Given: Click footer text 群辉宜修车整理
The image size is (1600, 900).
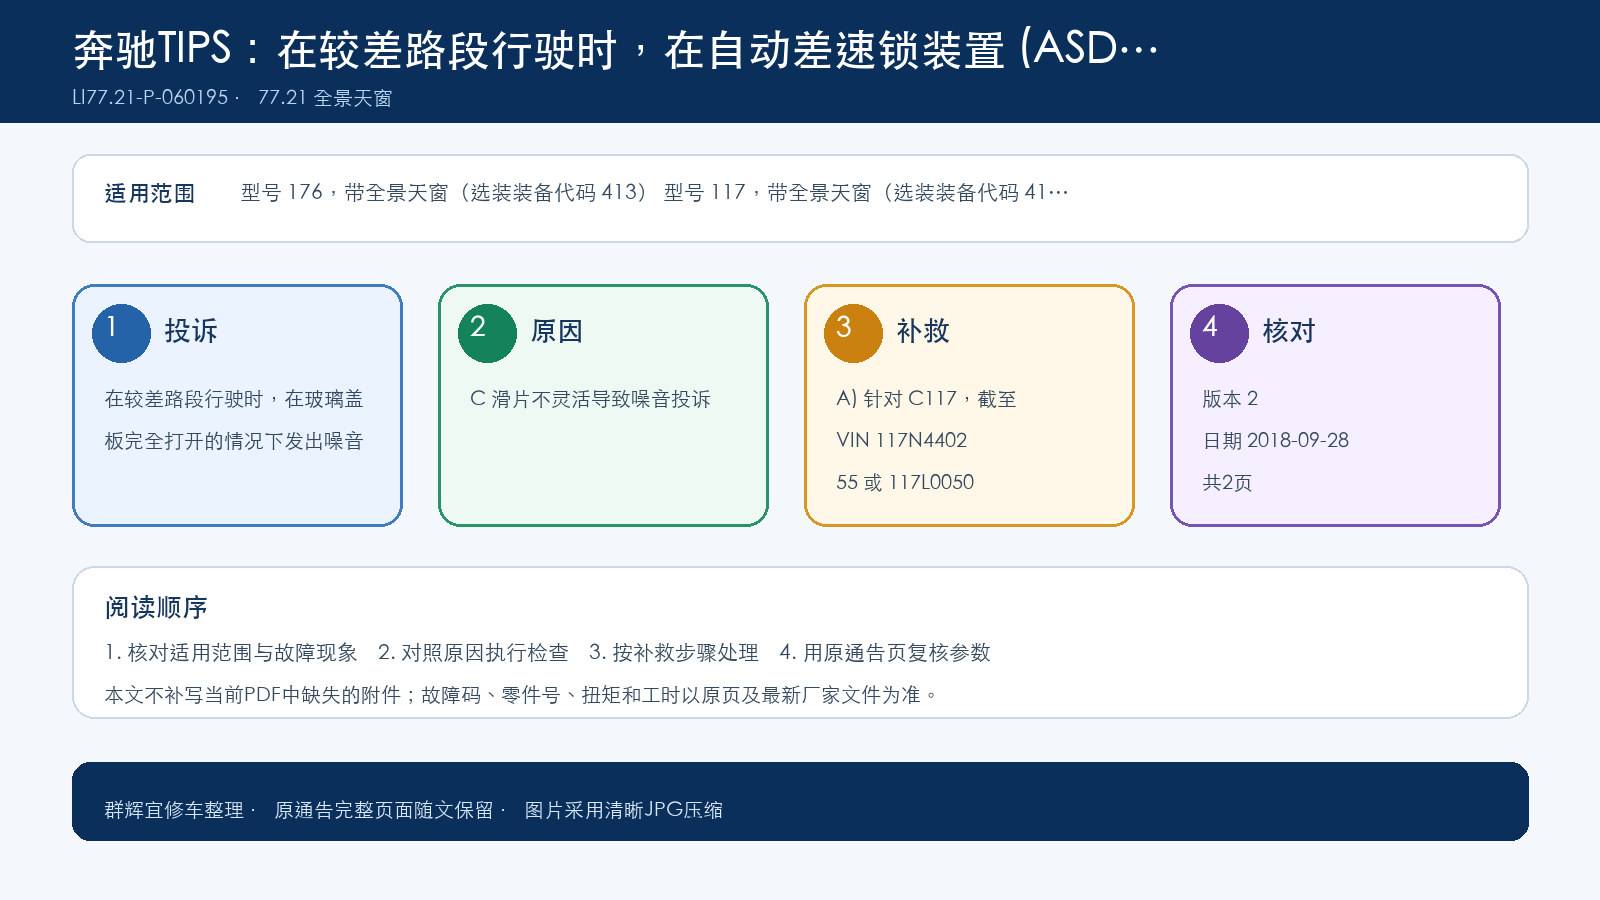Looking at the screenshot, I should (174, 810).
